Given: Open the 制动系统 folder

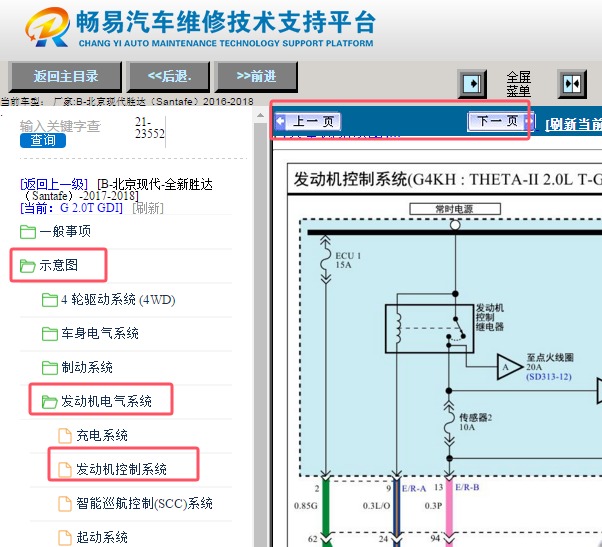Looking at the screenshot, I should click(x=87, y=367).
